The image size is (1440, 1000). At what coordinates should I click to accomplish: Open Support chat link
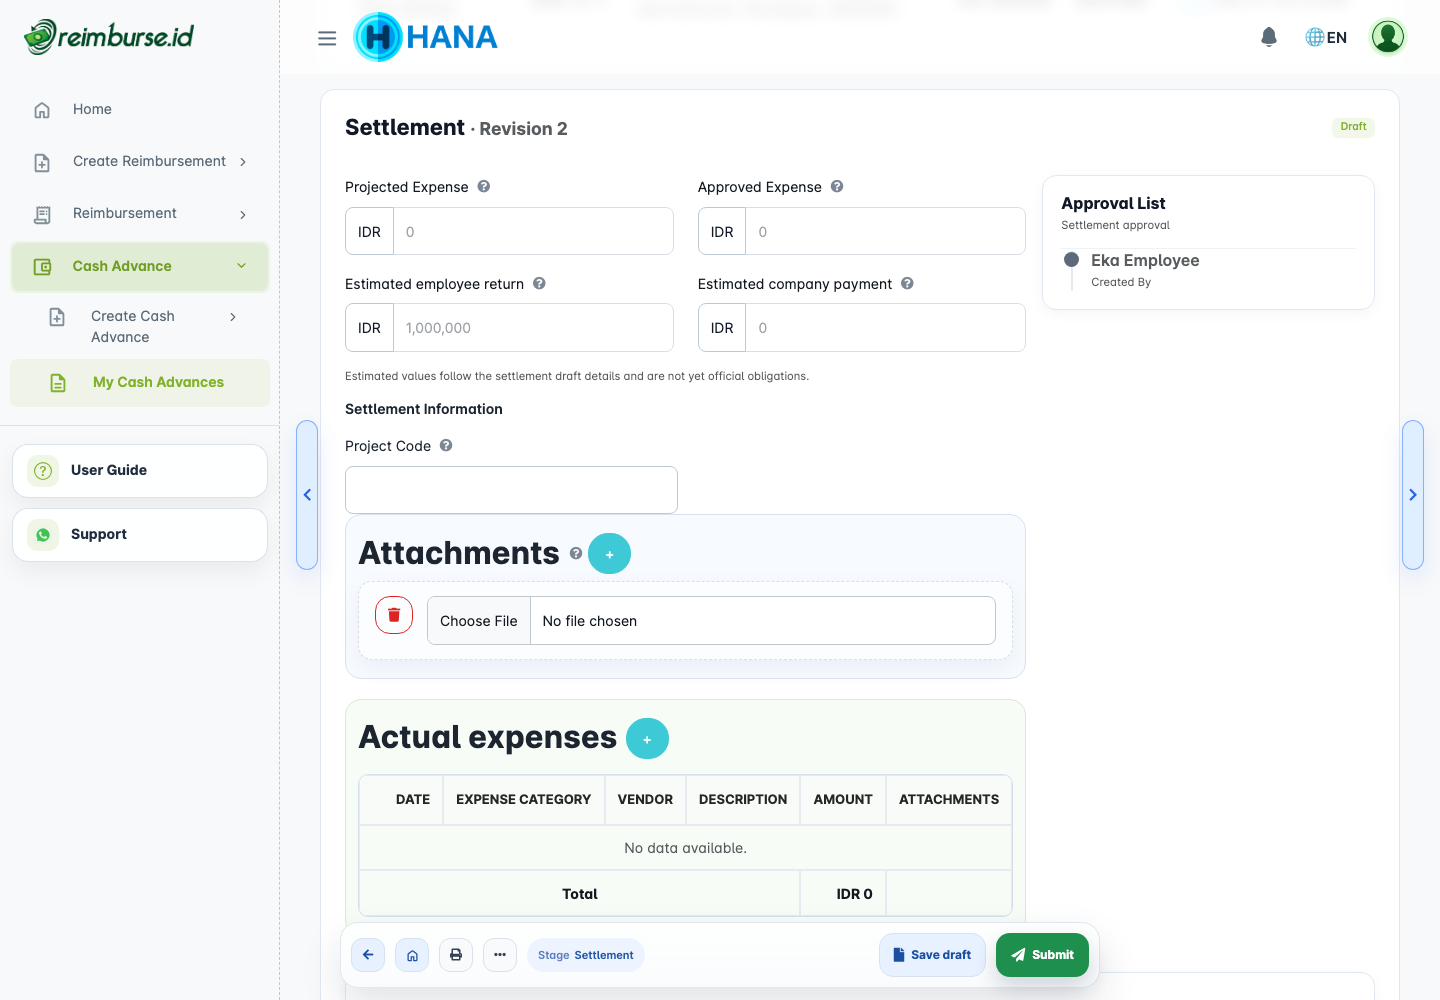tap(140, 535)
